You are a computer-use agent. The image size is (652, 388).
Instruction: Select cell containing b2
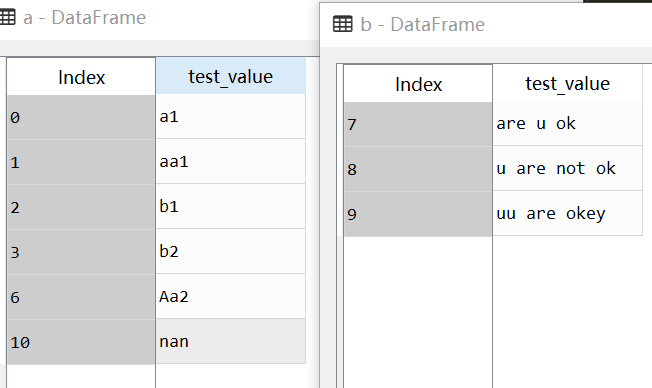[x=230, y=251]
